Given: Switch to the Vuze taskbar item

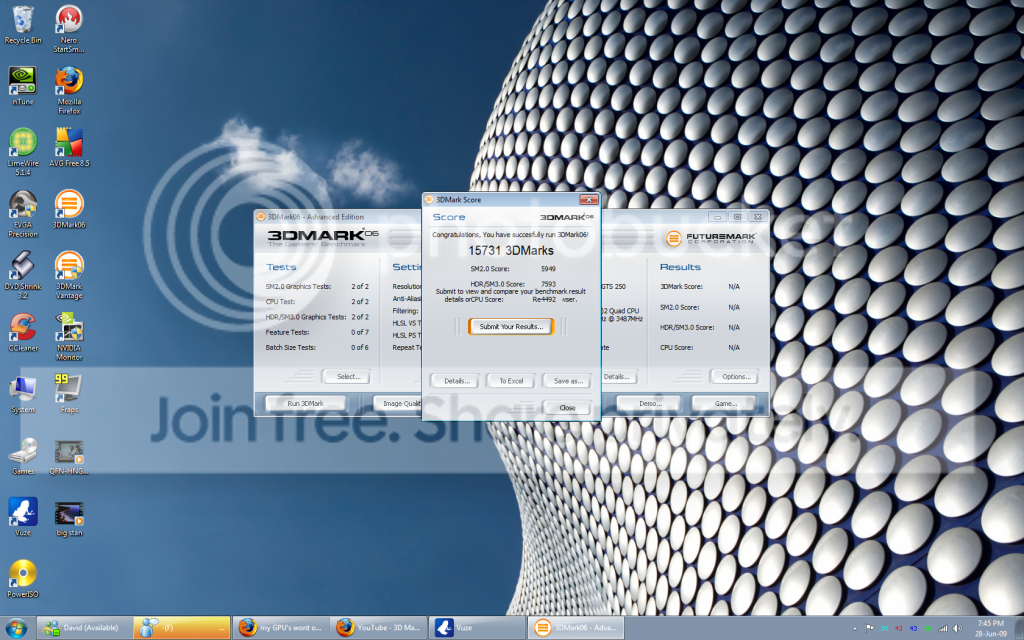Looking at the screenshot, I should click(476, 627).
